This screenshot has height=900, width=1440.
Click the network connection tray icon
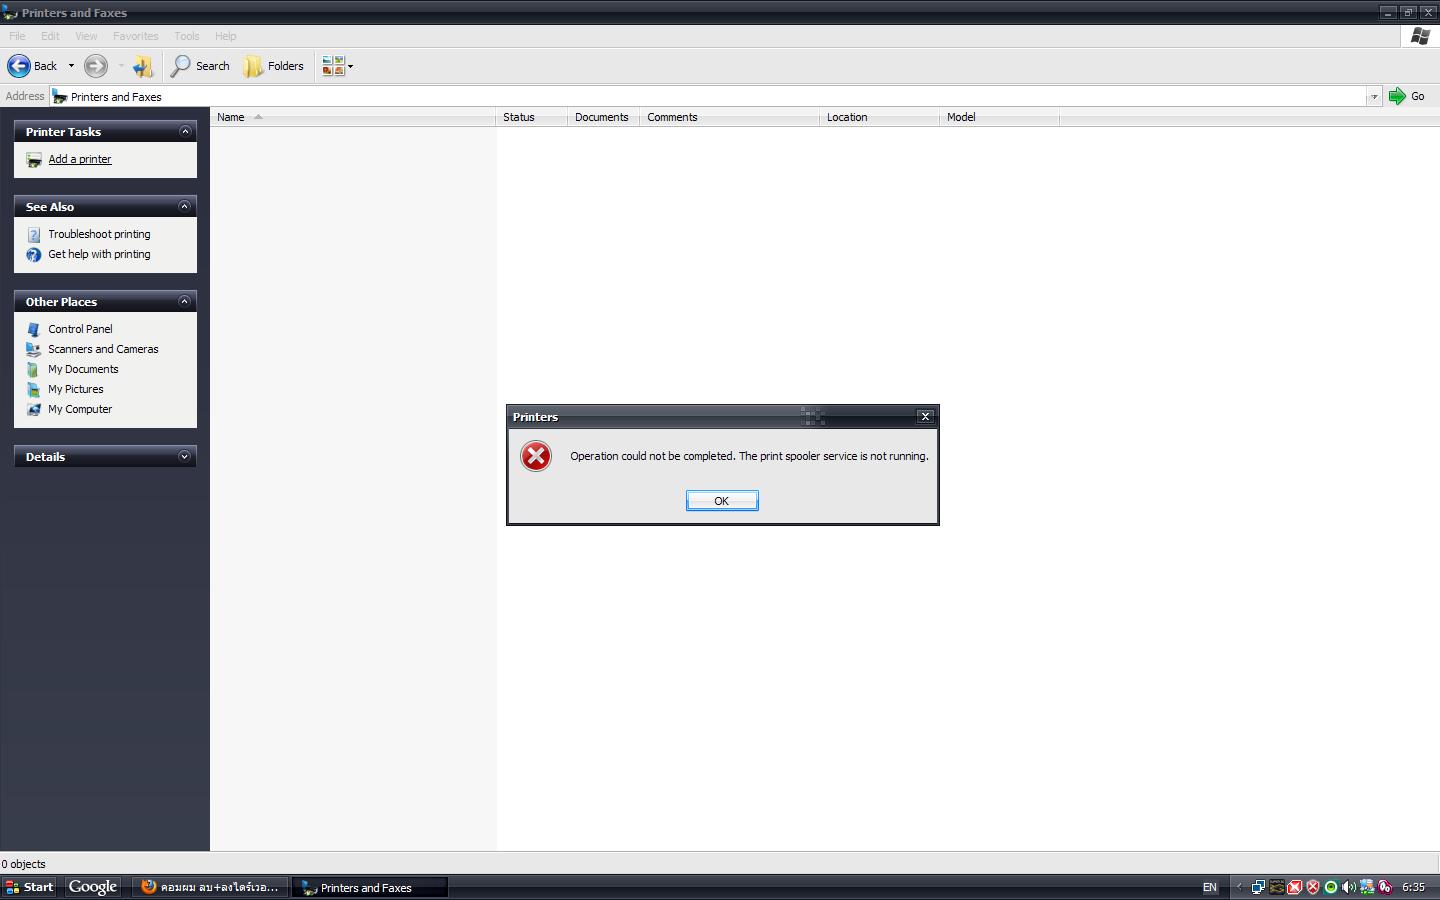(x=1258, y=887)
